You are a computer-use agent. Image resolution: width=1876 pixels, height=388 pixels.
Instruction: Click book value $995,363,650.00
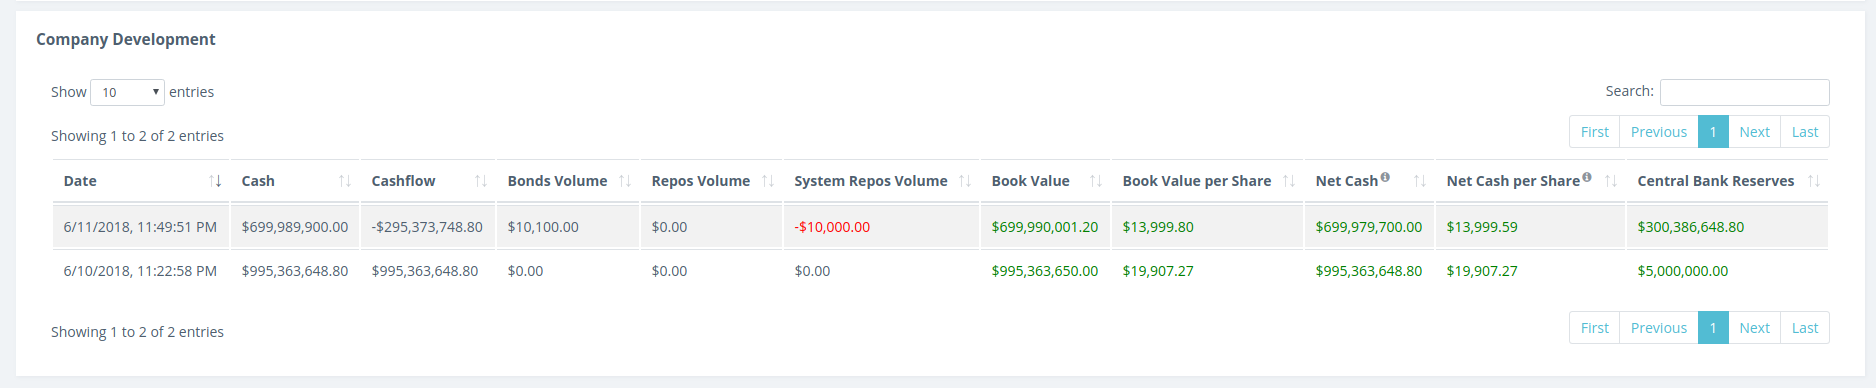[1045, 271]
